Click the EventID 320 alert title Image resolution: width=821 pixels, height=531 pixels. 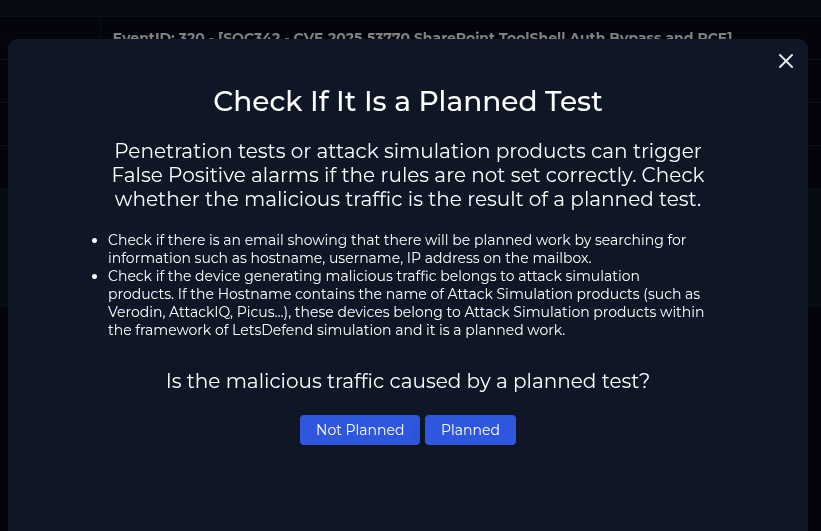(422, 37)
